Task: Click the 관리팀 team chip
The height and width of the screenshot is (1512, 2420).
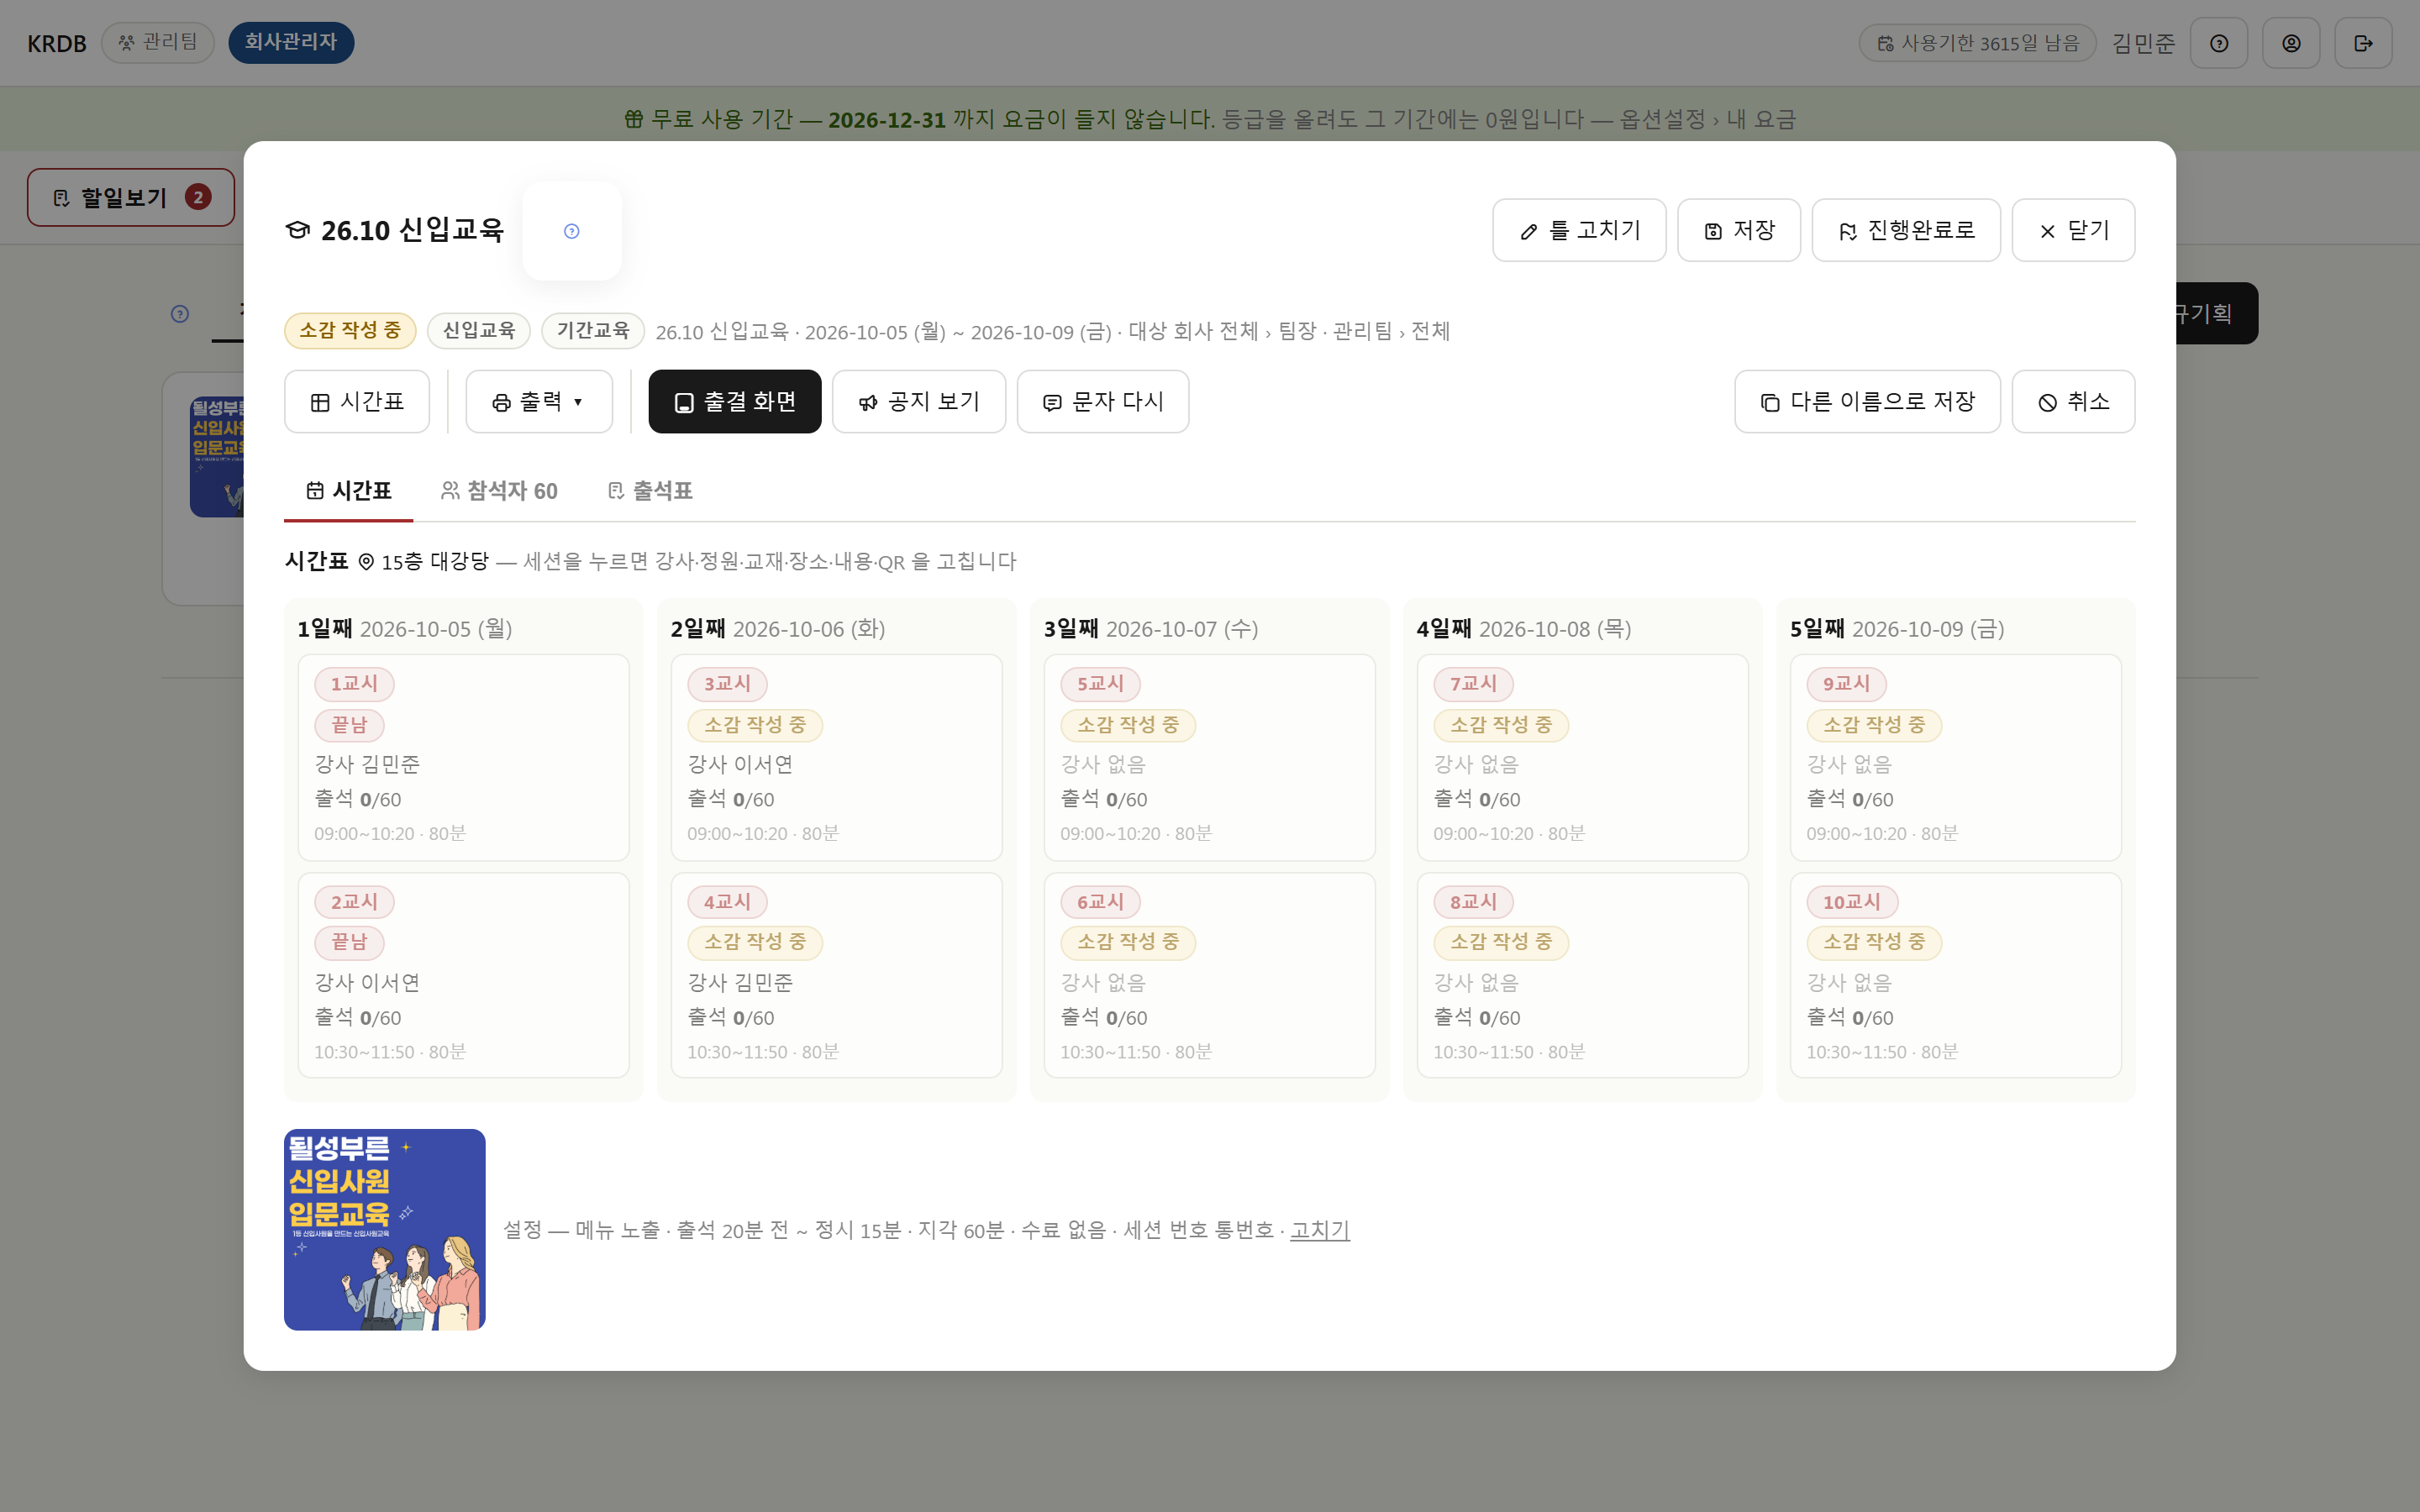Action: point(158,42)
